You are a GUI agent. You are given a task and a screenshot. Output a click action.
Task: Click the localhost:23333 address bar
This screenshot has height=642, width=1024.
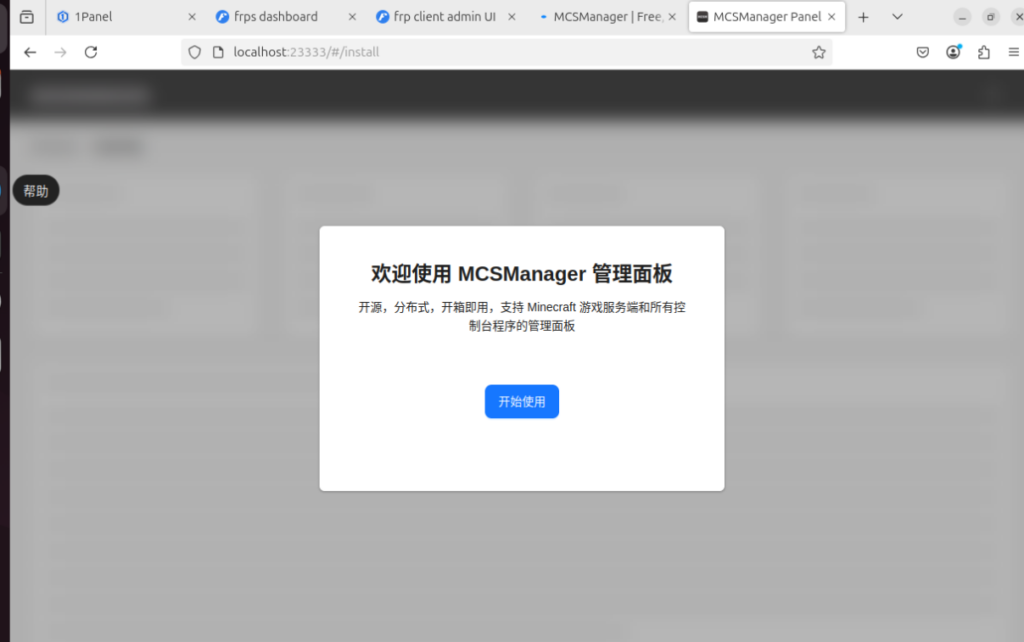coord(509,52)
